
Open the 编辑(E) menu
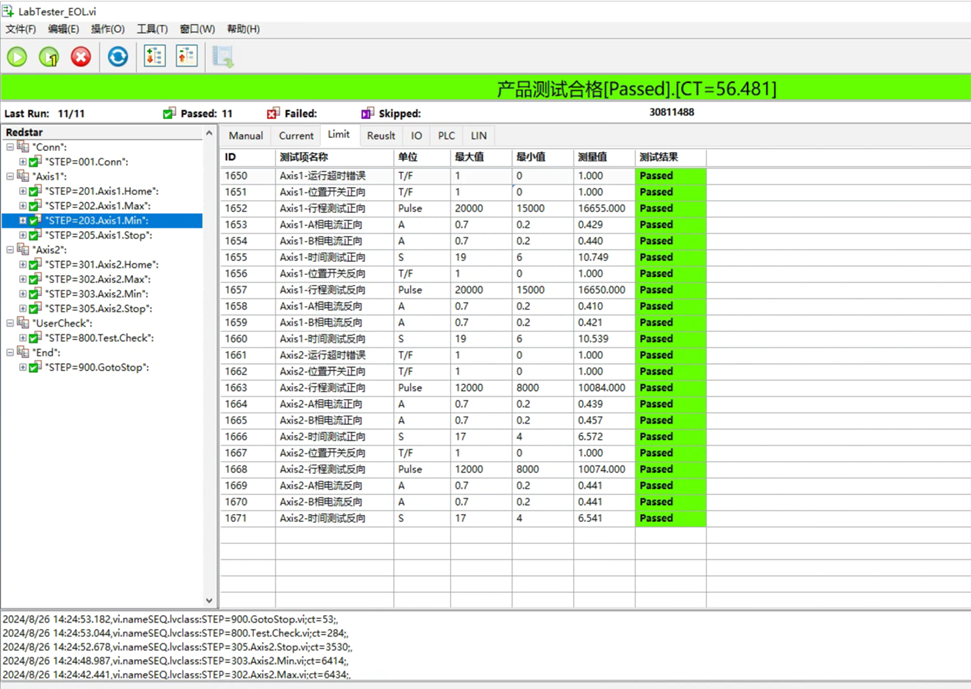[x=63, y=29]
